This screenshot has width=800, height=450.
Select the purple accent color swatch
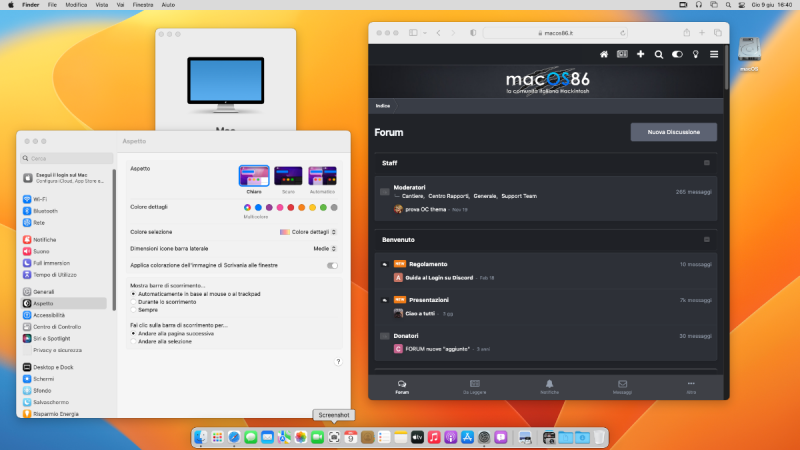pyautogui.click(x=269, y=208)
